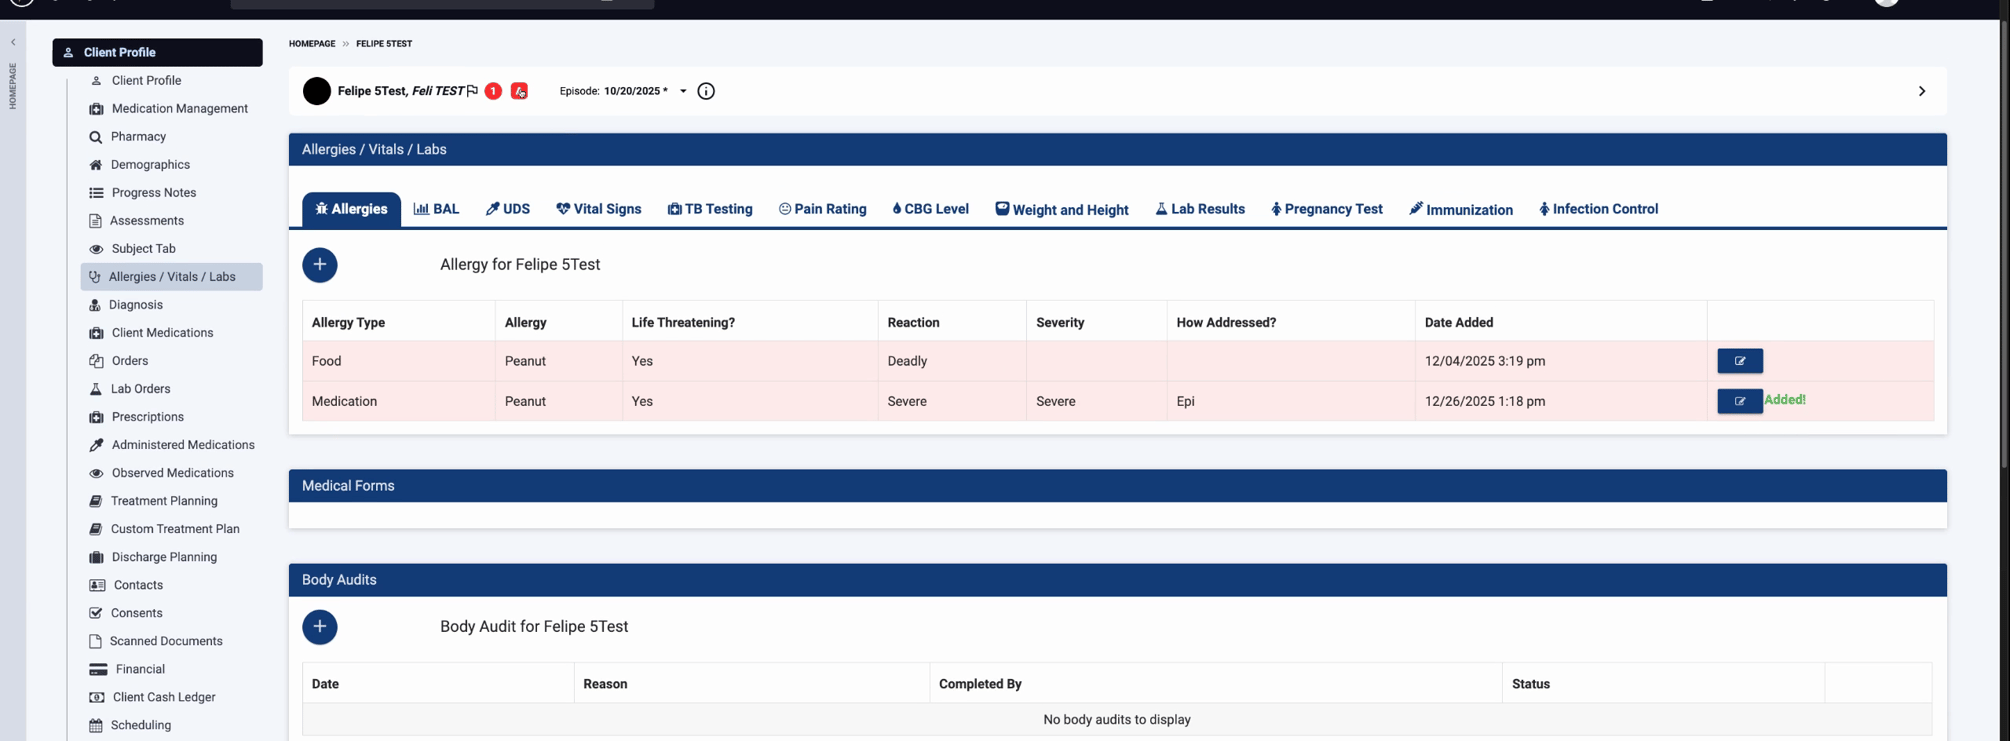This screenshot has width=2010, height=741.
Task: Click the episode info circle icon
Action: coord(706,91)
